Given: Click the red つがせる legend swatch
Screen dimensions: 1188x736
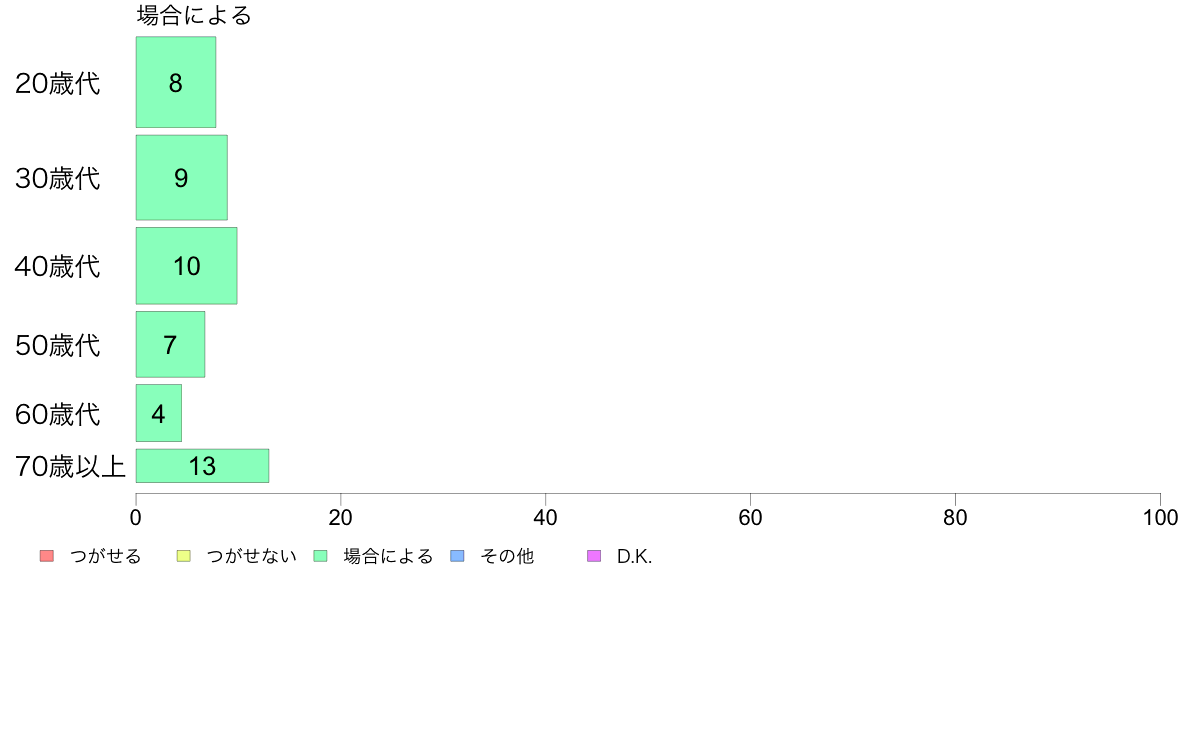Looking at the screenshot, I should click(47, 556).
